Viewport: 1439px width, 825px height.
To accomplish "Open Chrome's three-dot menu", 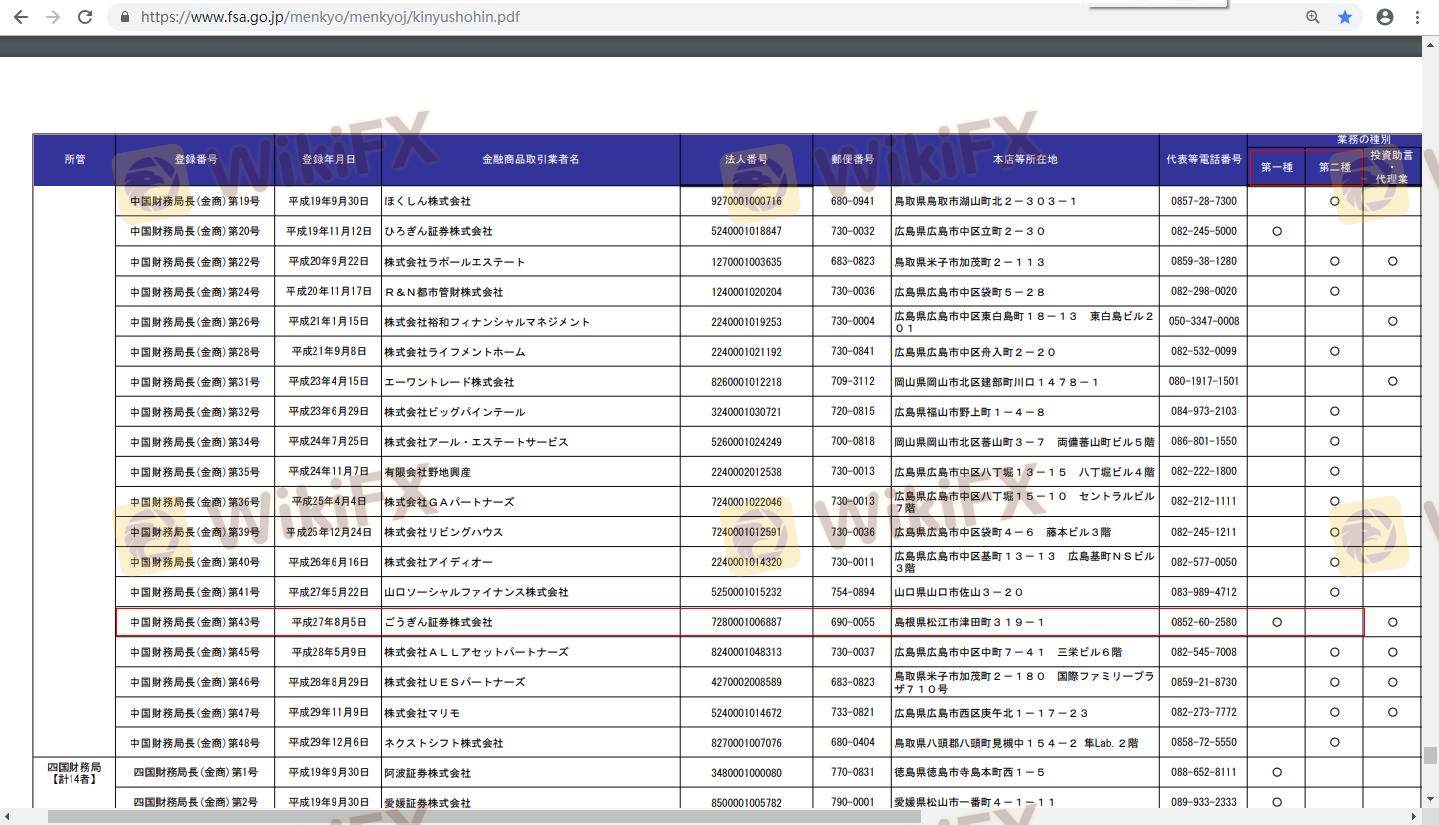I will click(1418, 17).
